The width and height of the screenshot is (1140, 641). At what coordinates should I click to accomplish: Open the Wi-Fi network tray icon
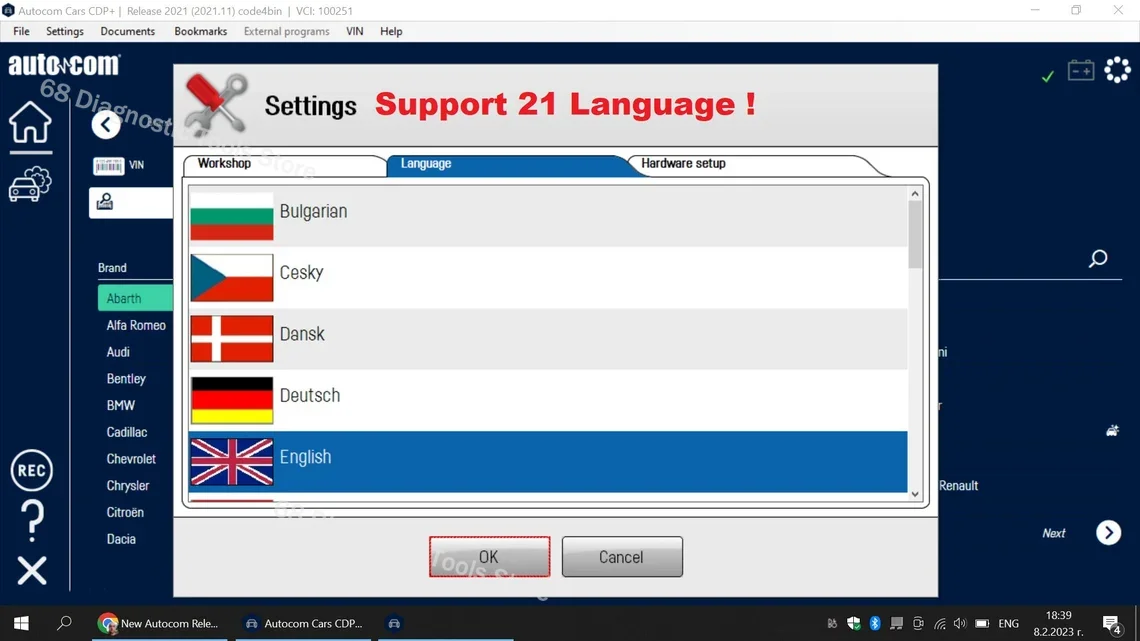(939, 624)
